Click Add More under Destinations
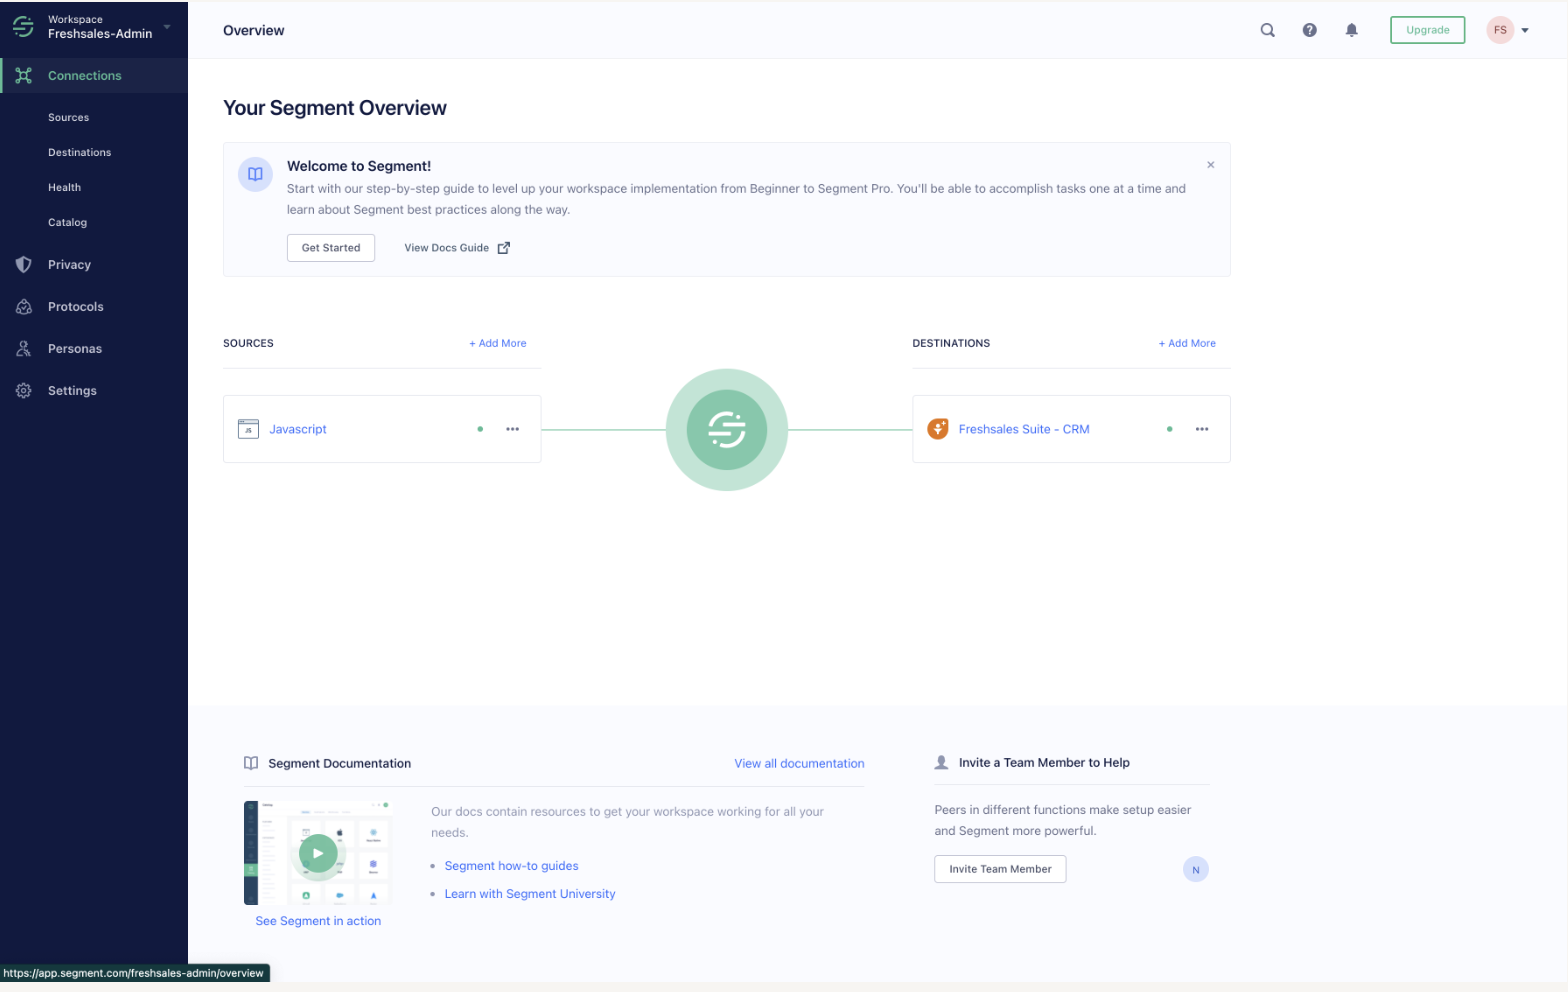 pyautogui.click(x=1187, y=343)
